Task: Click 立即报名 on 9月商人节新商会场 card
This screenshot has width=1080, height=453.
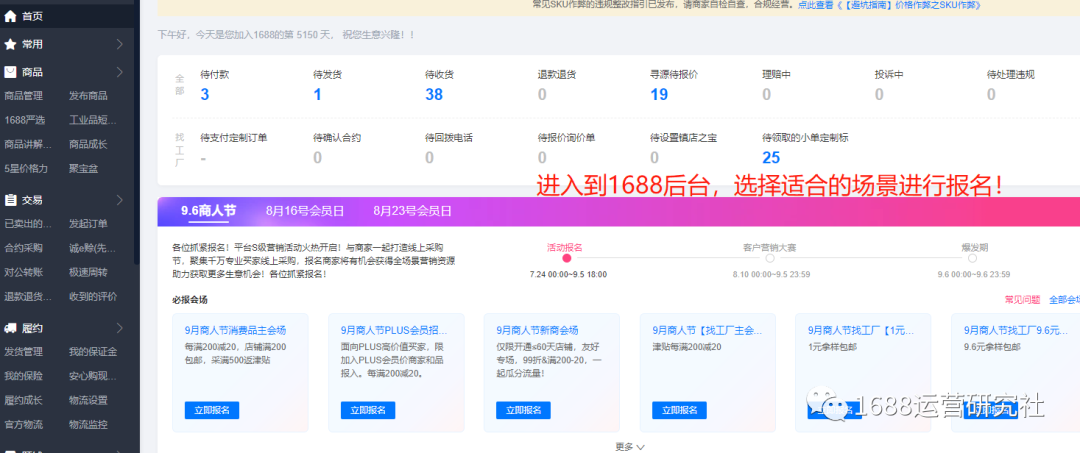Action: pyautogui.click(x=523, y=410)
